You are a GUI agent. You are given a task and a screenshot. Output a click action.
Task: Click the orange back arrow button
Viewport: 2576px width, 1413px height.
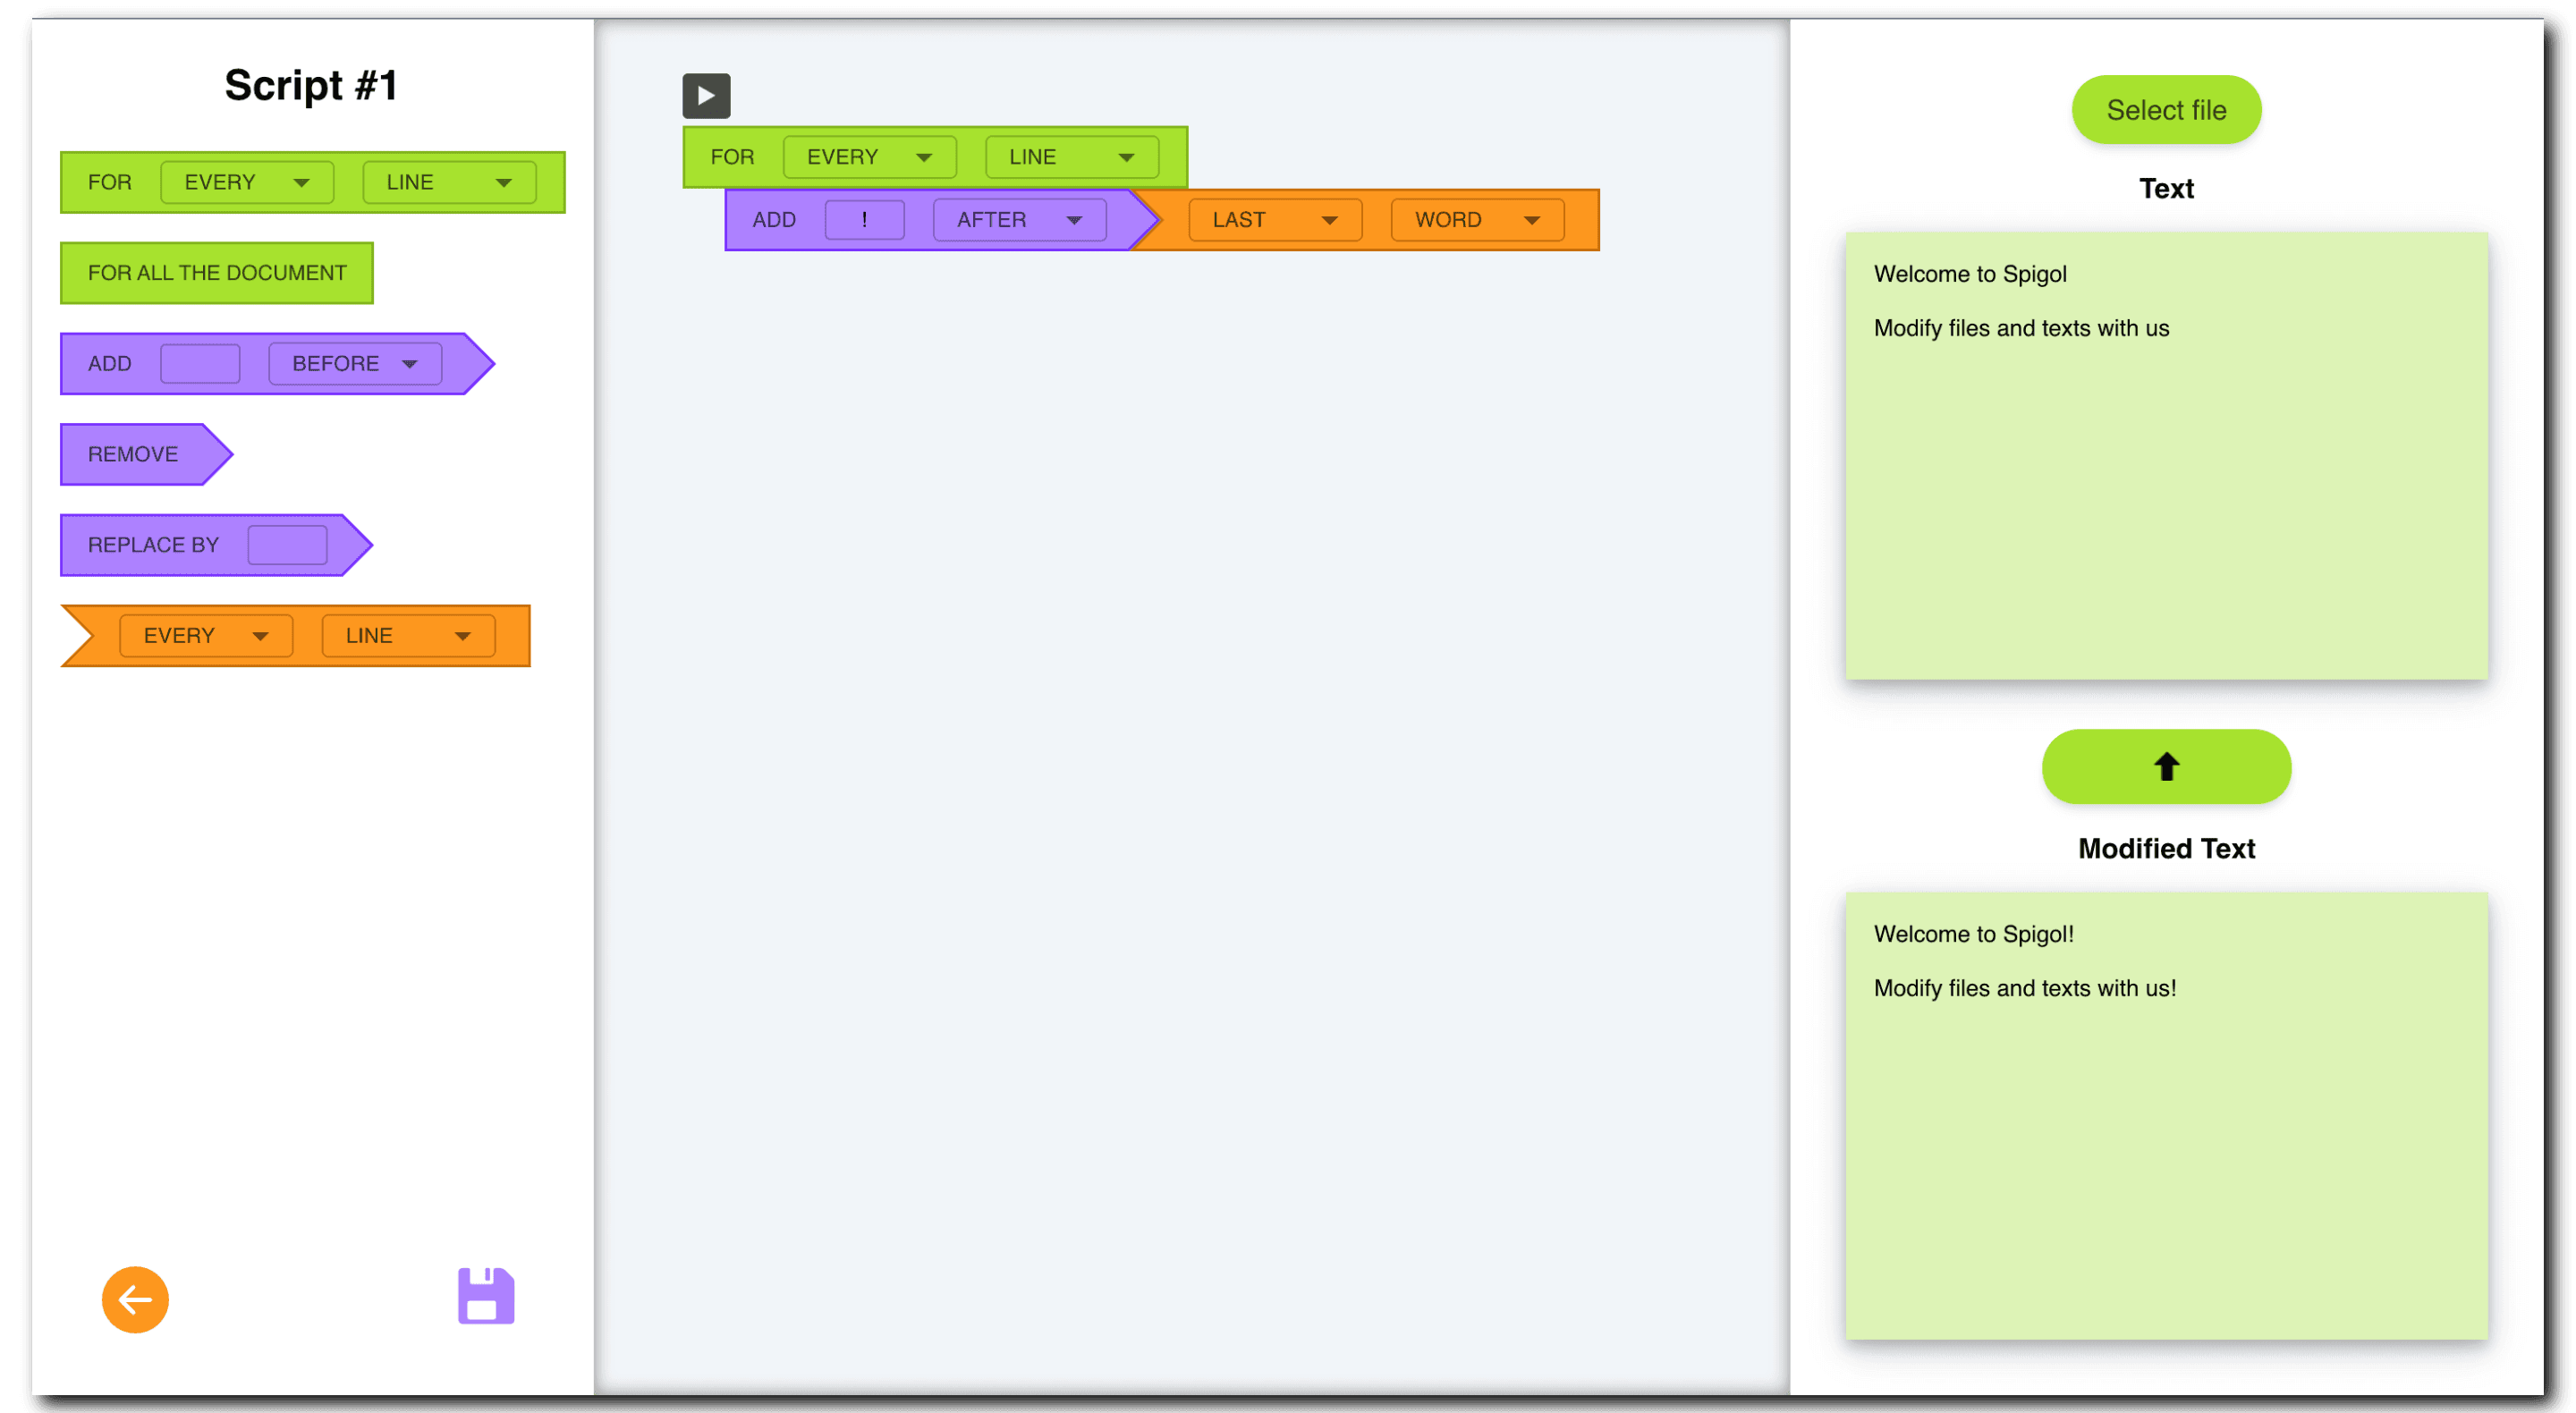point(135,1299)
